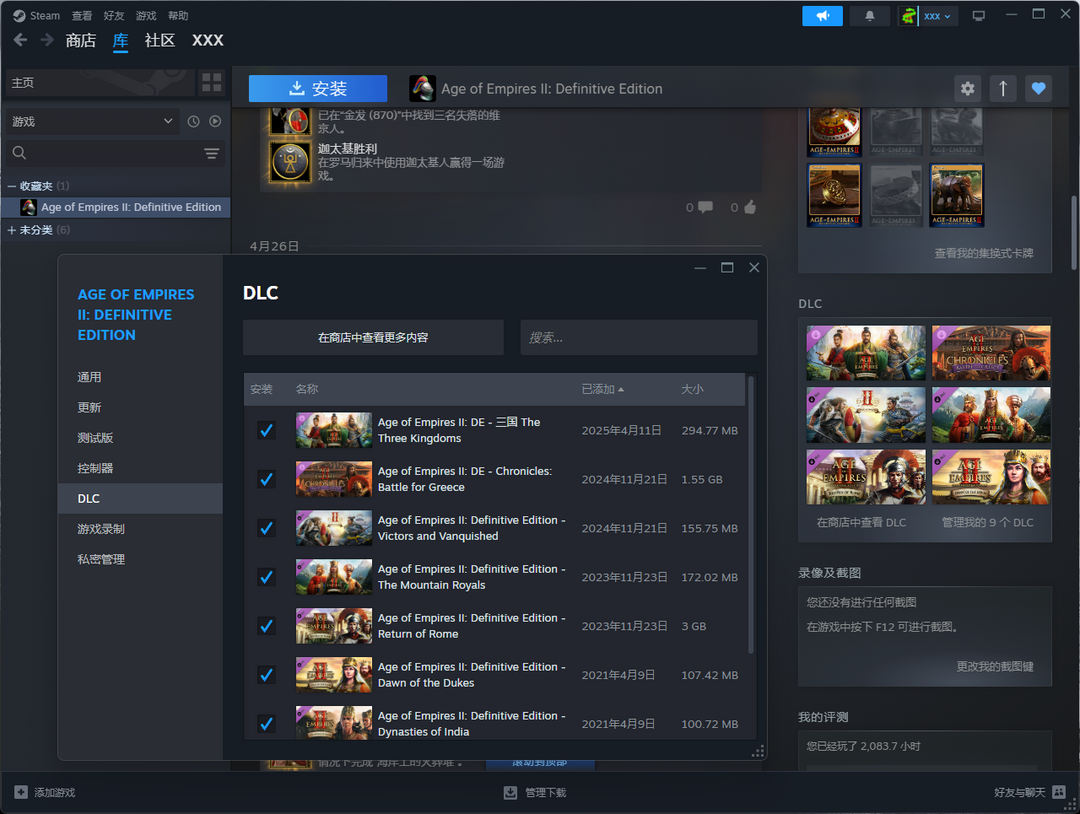This screenshot has width=1080, height=814.
Task: Open friends and chat icon
Action: 1059,792
